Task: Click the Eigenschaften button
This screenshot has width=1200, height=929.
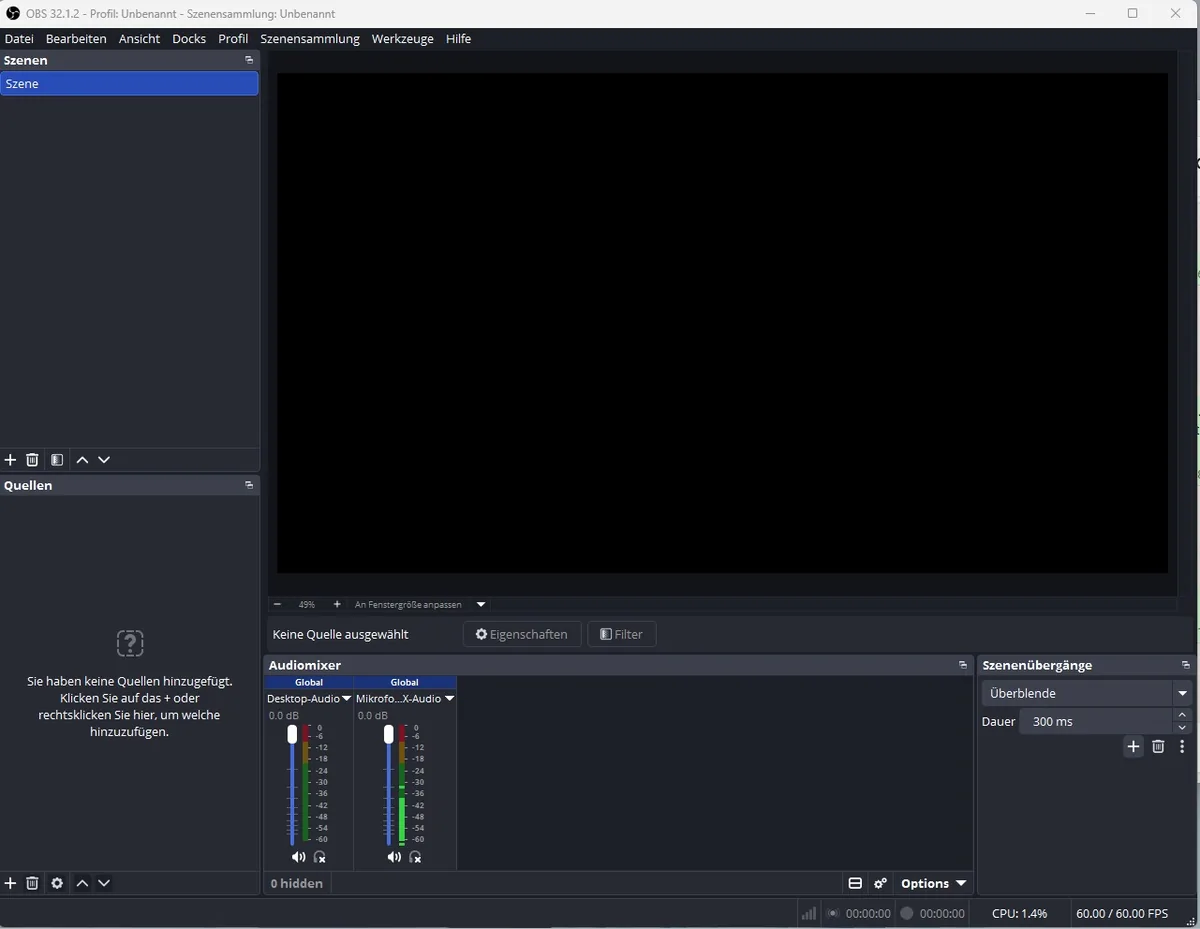Action: click(x=521, y=634)
